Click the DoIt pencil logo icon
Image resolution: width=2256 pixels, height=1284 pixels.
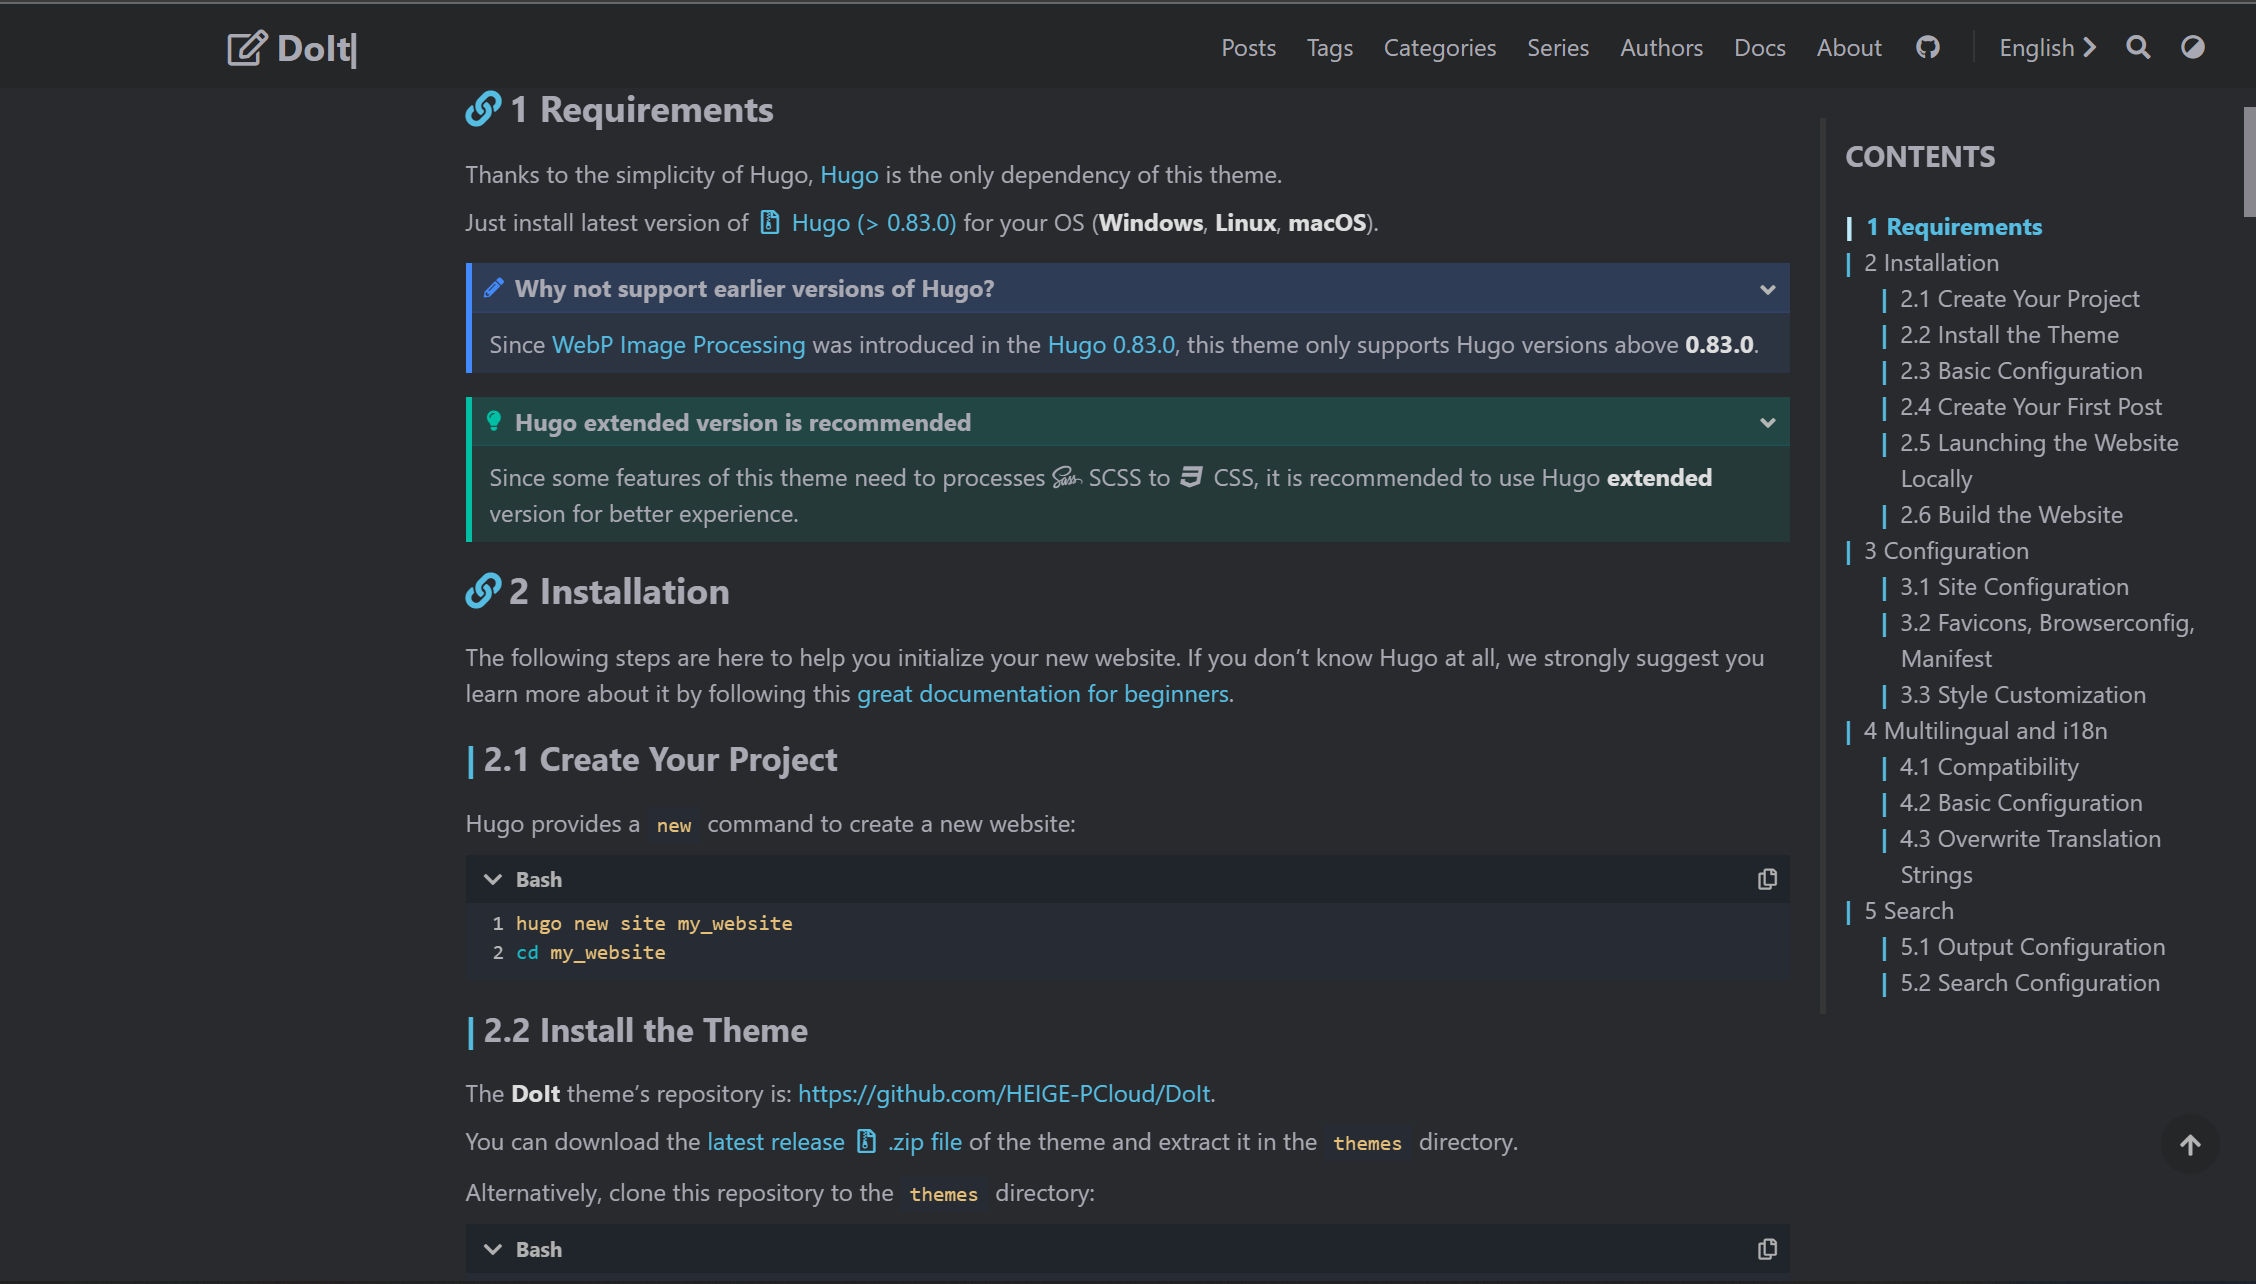click(x=247, y=46)
